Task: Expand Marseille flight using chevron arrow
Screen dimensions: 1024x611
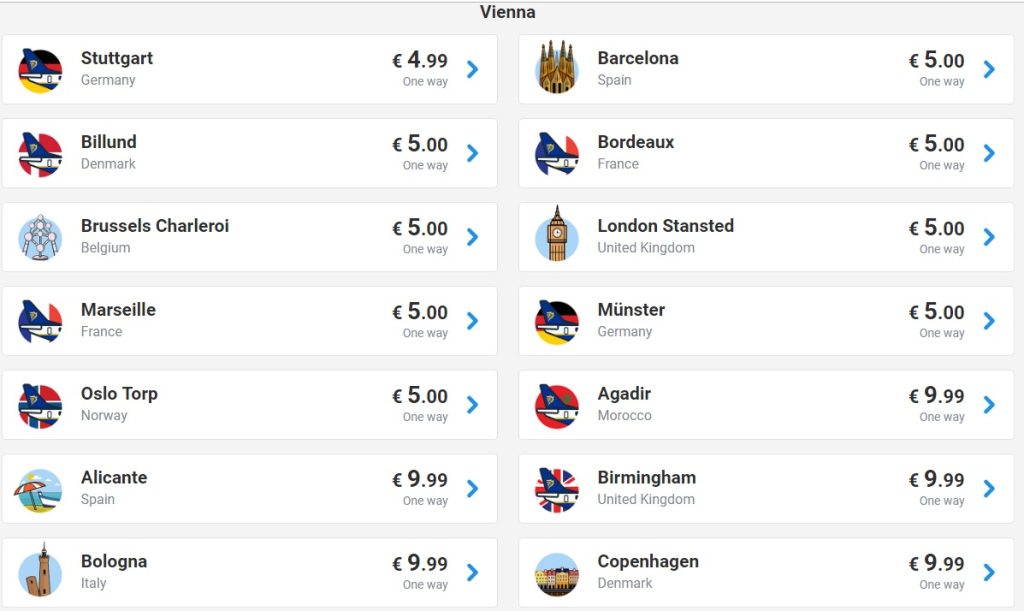Action: point(472,321)
